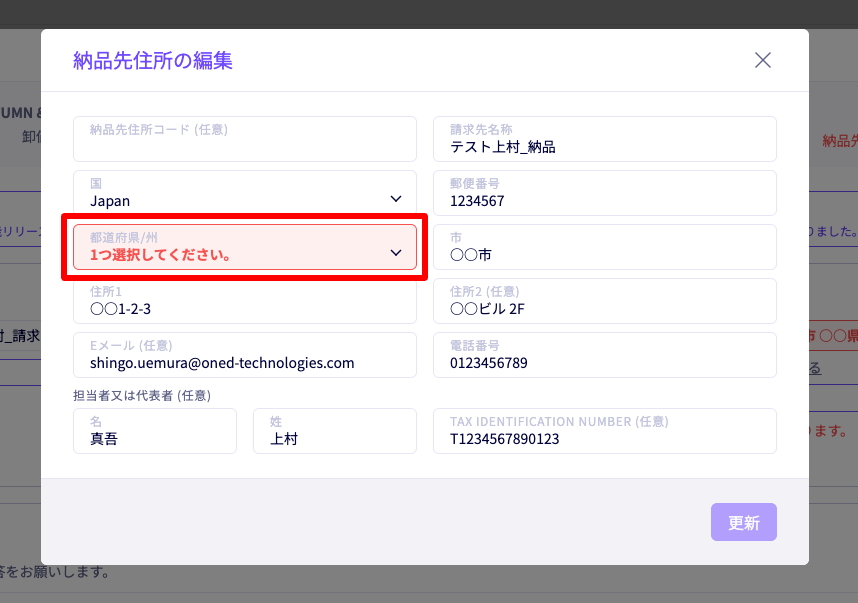Edit the 請求先名称 field with テスト上村_納品
This screenshot has width=858, height=603.
605,139
